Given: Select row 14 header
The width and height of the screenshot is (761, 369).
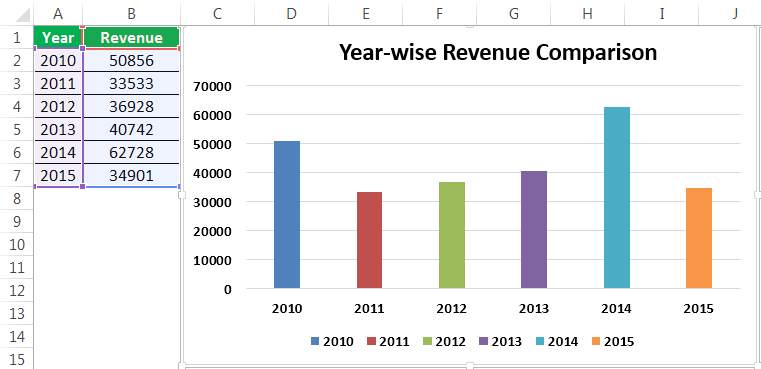Looking at the screenshot, I should 17,336.
